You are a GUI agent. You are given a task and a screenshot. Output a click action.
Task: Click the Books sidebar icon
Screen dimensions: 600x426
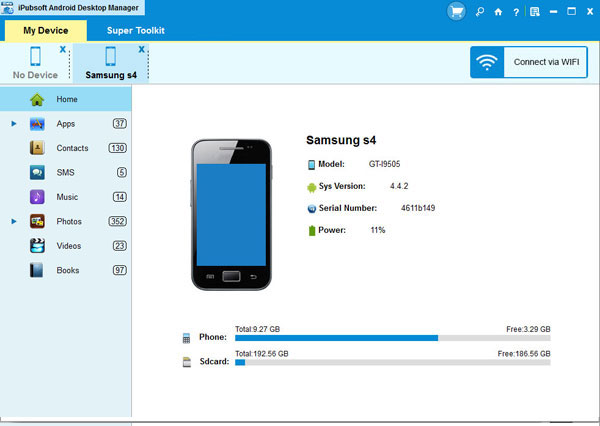[37, 270]
